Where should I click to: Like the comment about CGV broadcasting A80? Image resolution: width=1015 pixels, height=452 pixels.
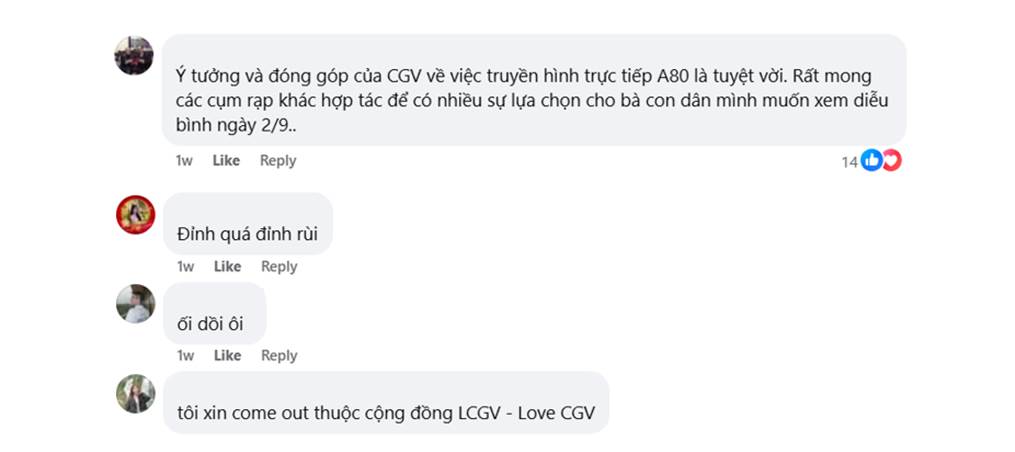point(226,161)
